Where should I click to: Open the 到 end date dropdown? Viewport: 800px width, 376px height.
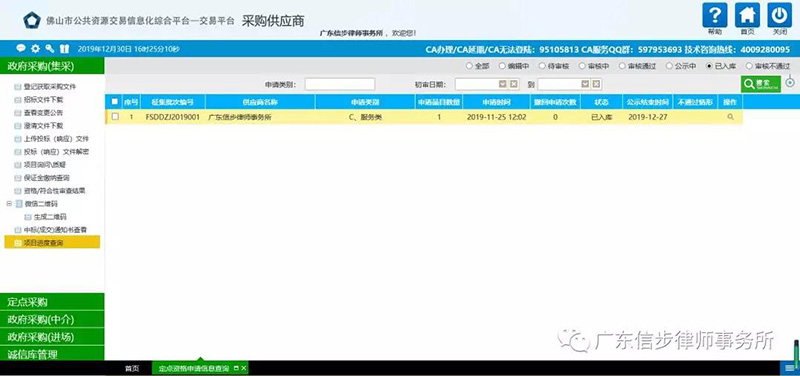(x=585, y=84)
